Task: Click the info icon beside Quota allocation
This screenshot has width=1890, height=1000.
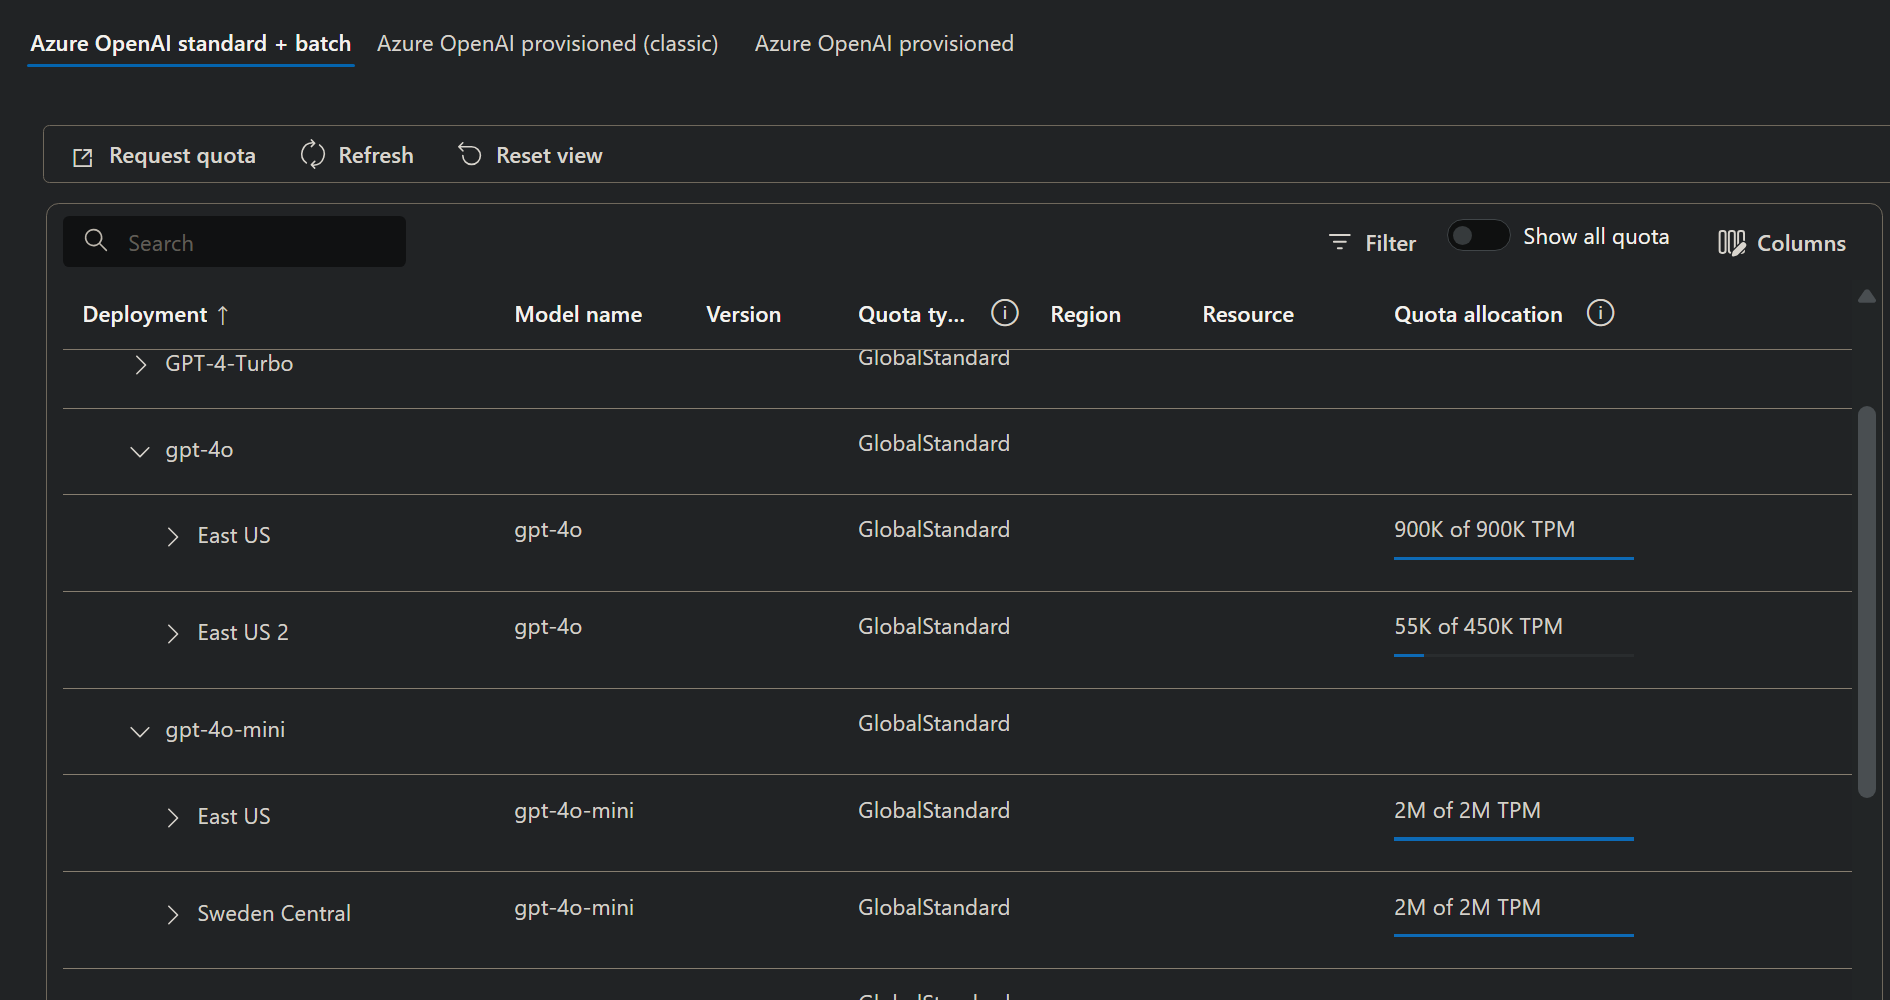Action: pyautogui.click(x=1601, y=313)
